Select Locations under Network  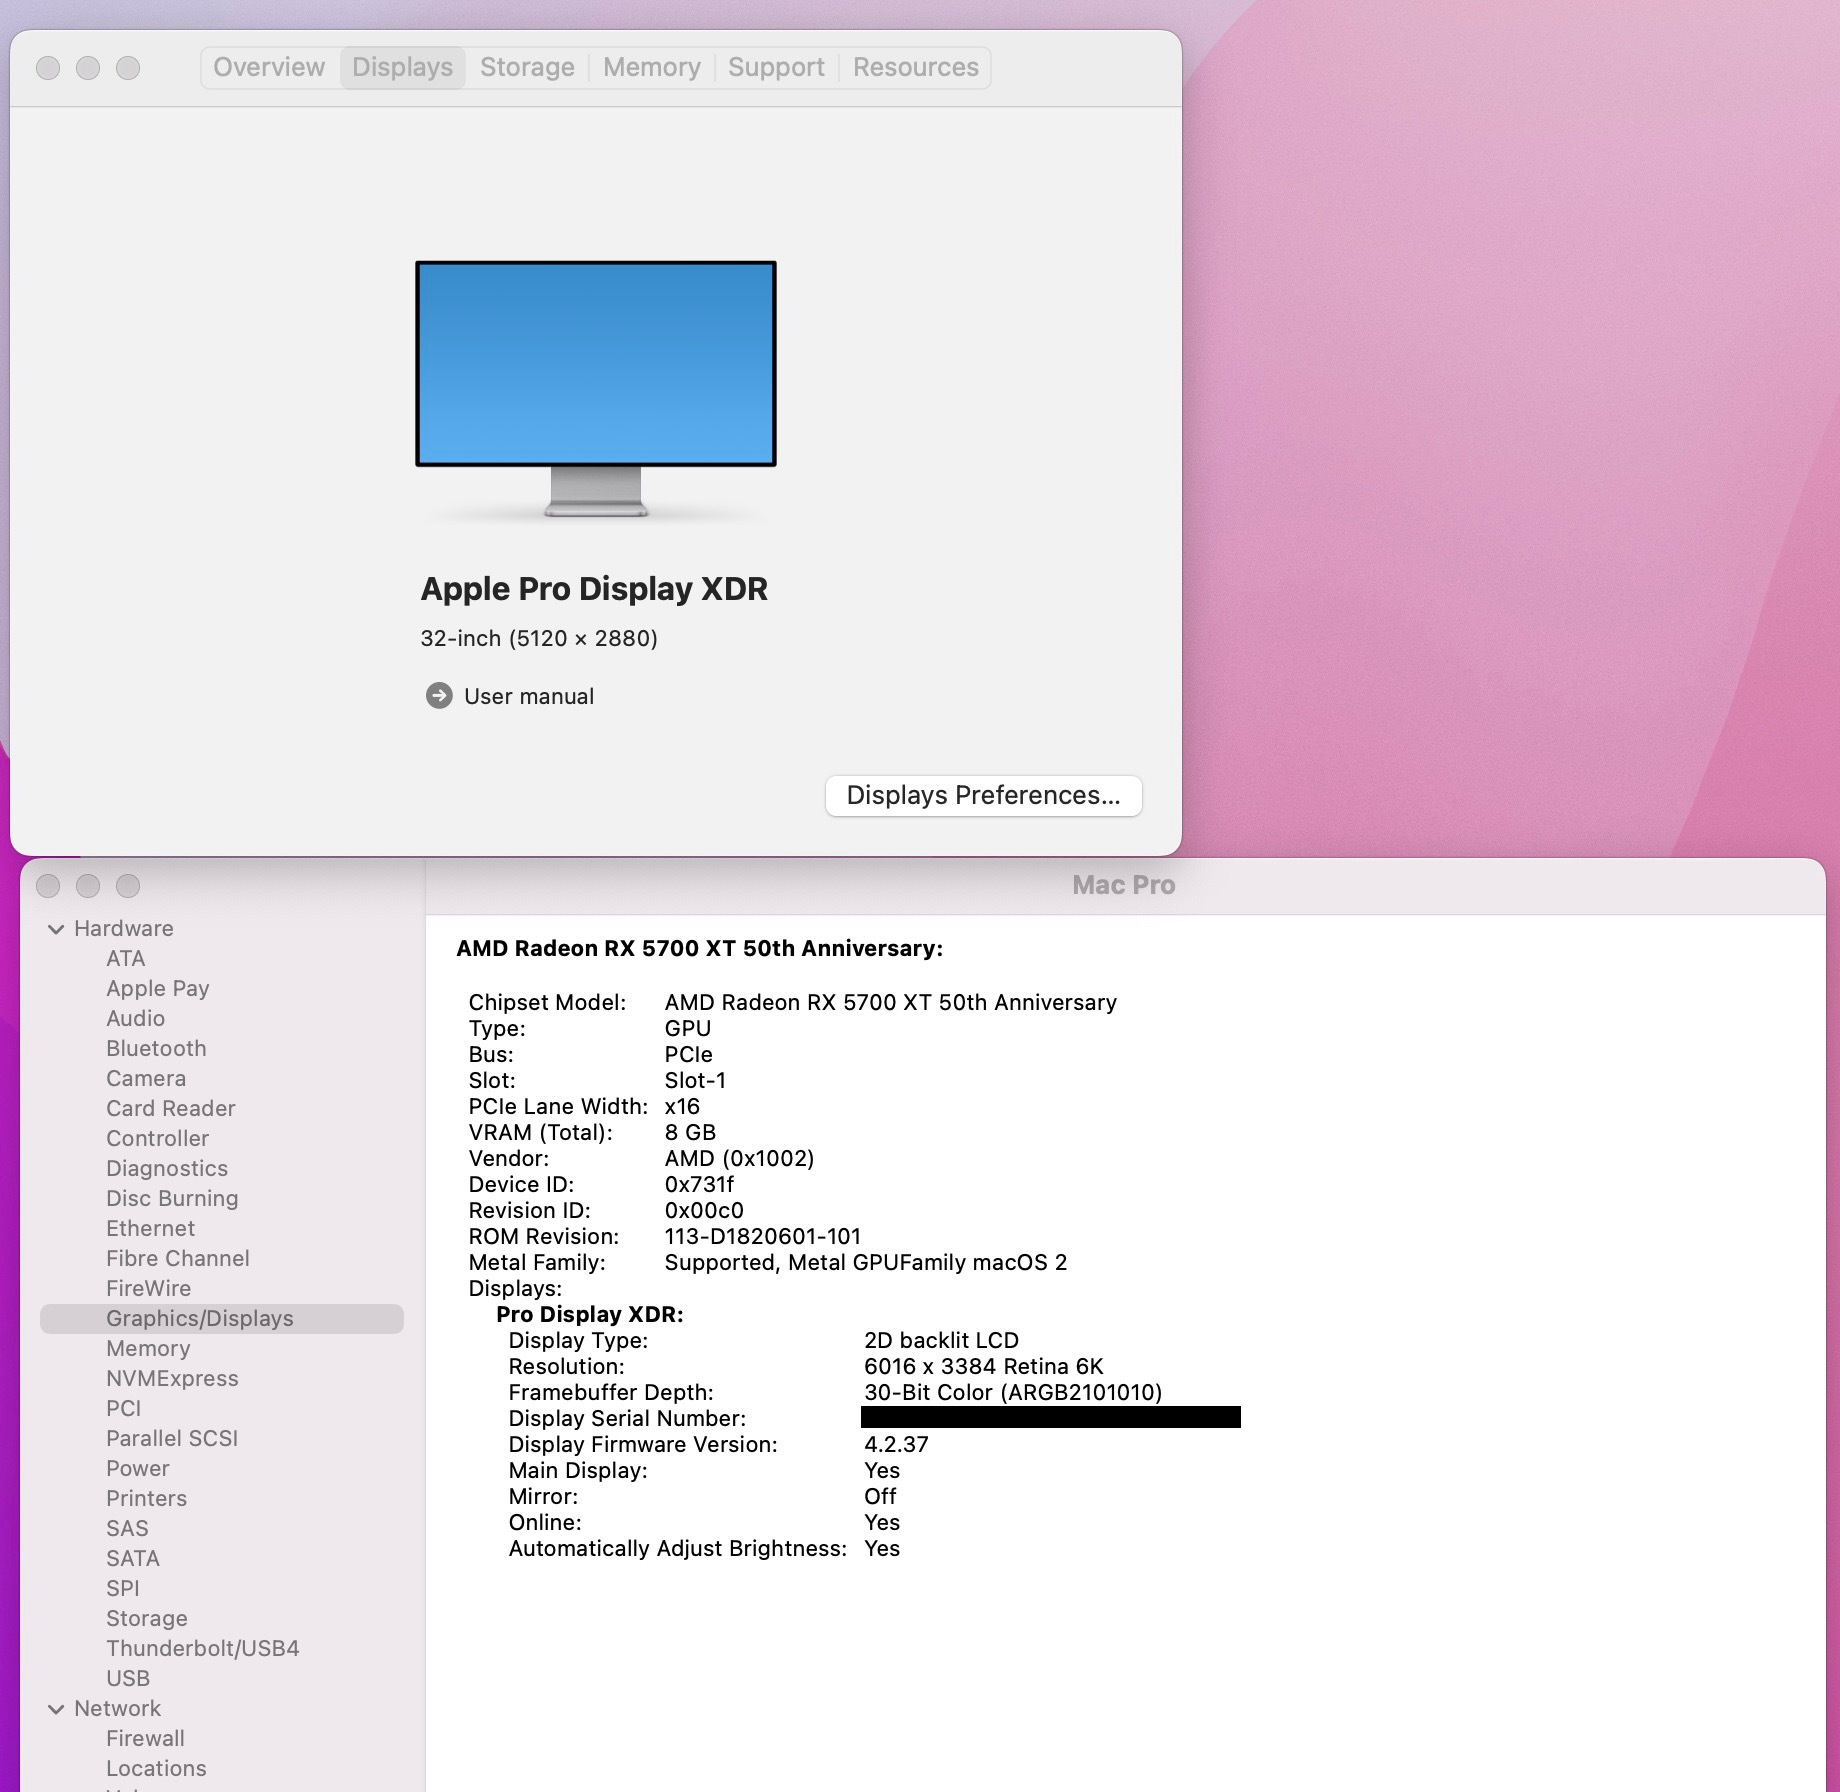coord(157,1768)
